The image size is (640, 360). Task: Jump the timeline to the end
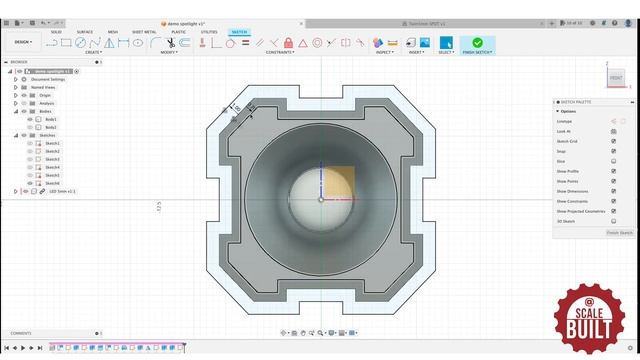pos(40,348)
